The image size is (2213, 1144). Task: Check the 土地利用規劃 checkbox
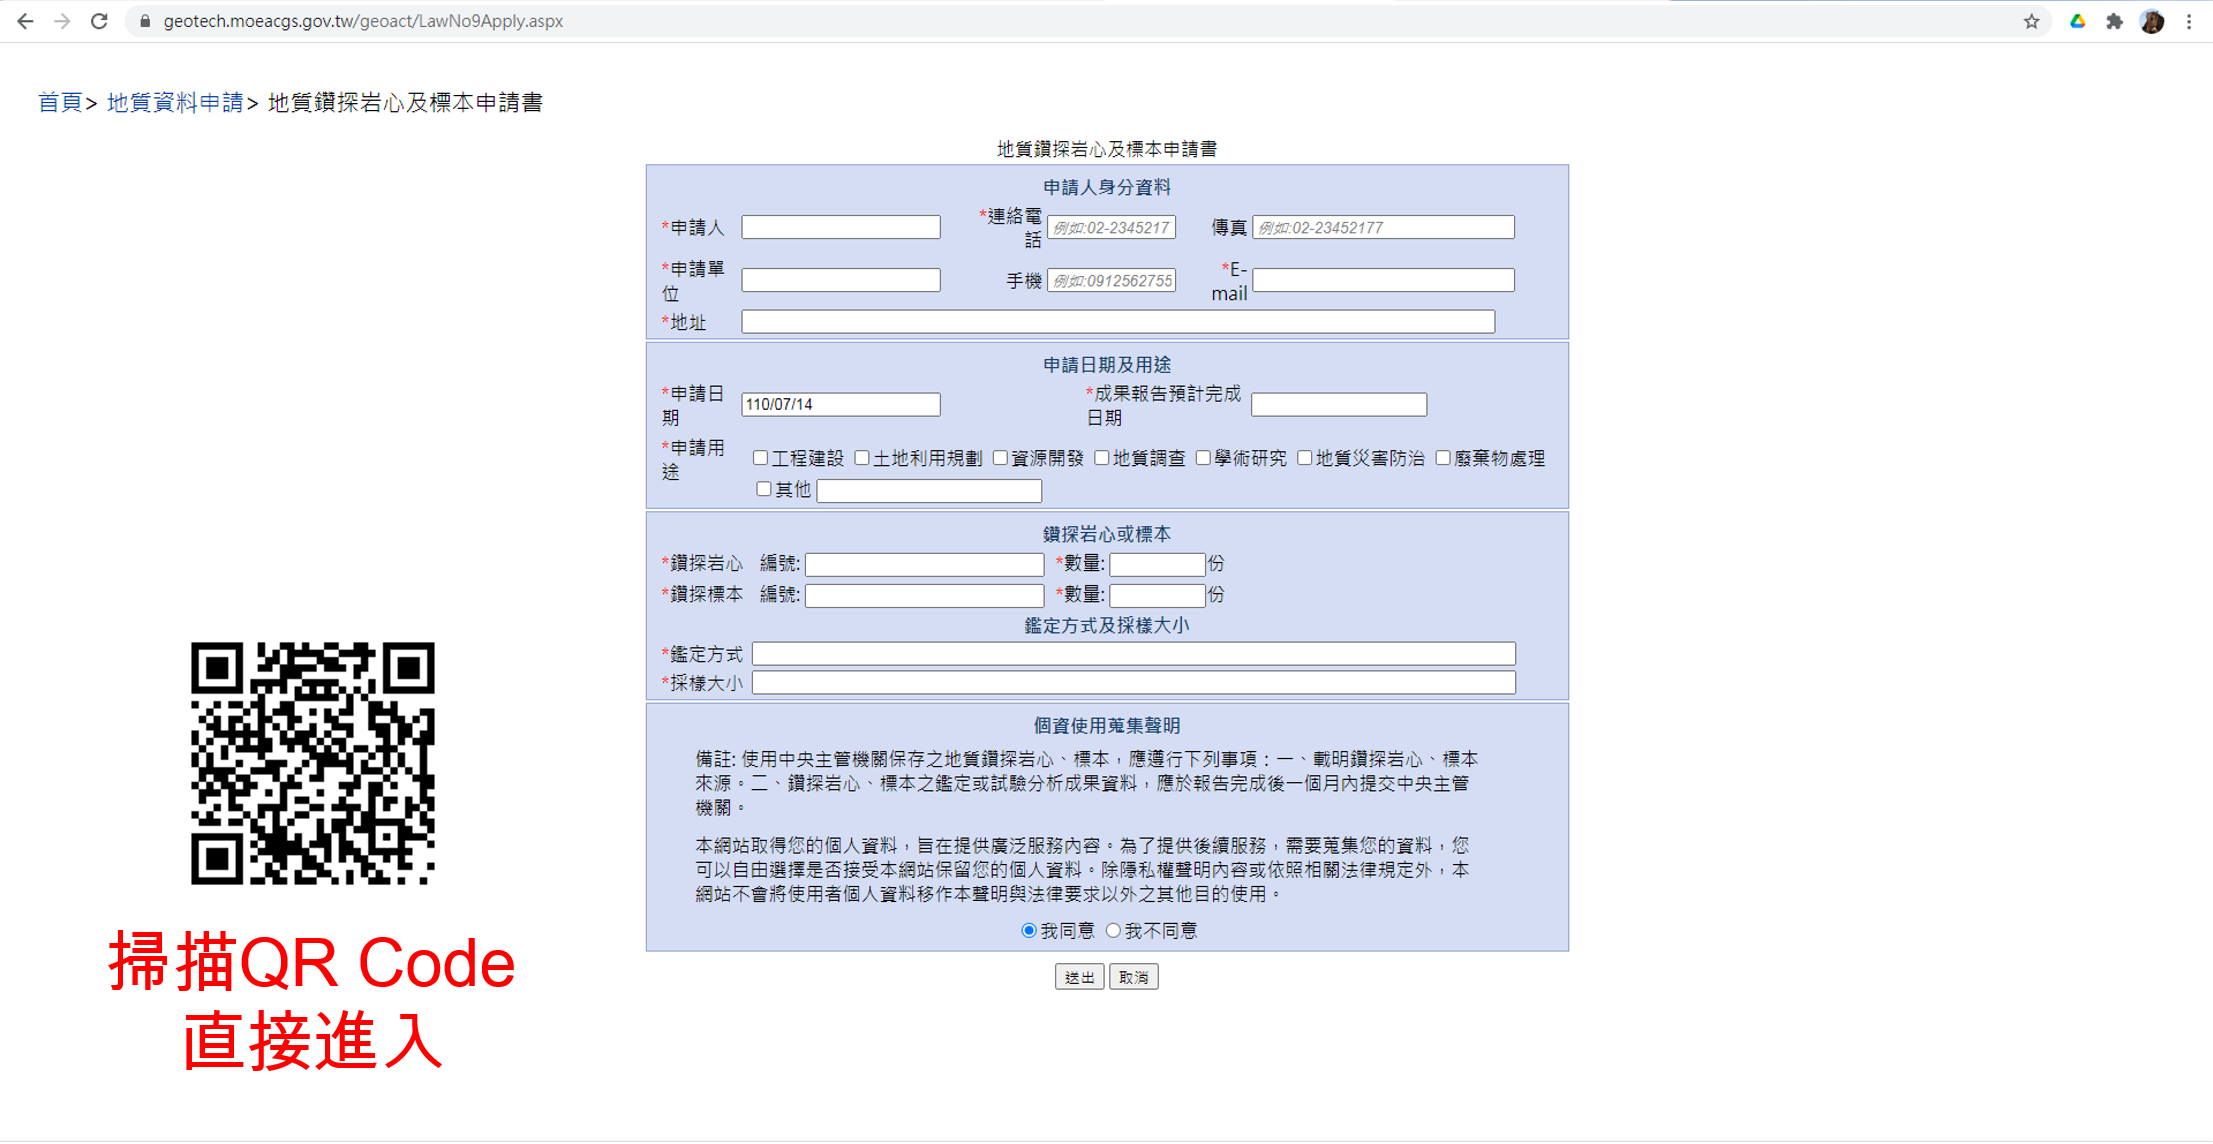click(862, 458)
